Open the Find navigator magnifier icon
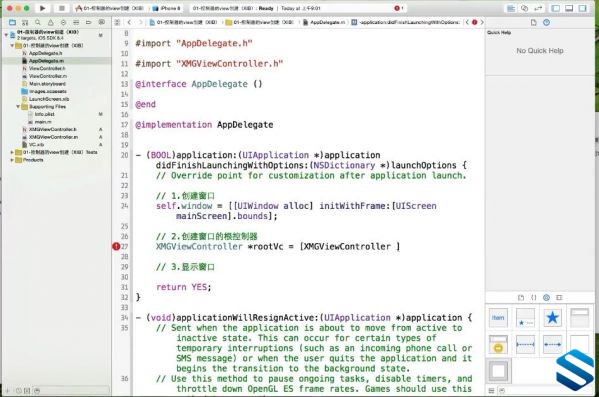599x397 pixels. pyautogui.click(x=38, y=23)
